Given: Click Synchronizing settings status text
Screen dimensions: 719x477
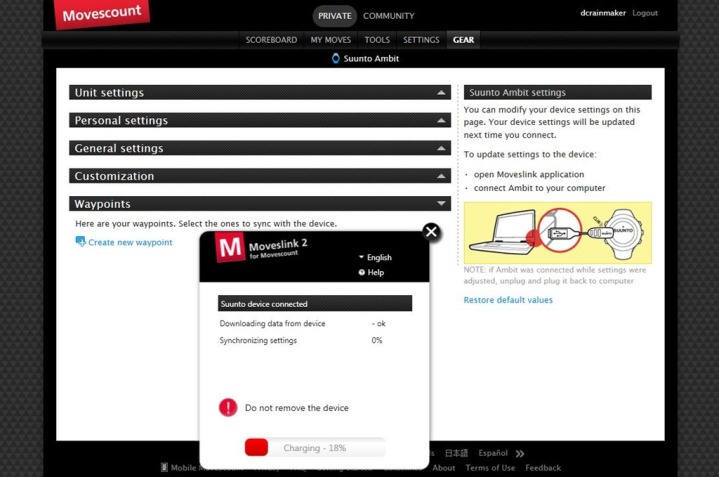Looking at the screenshot, I should (x=258, y=340).
